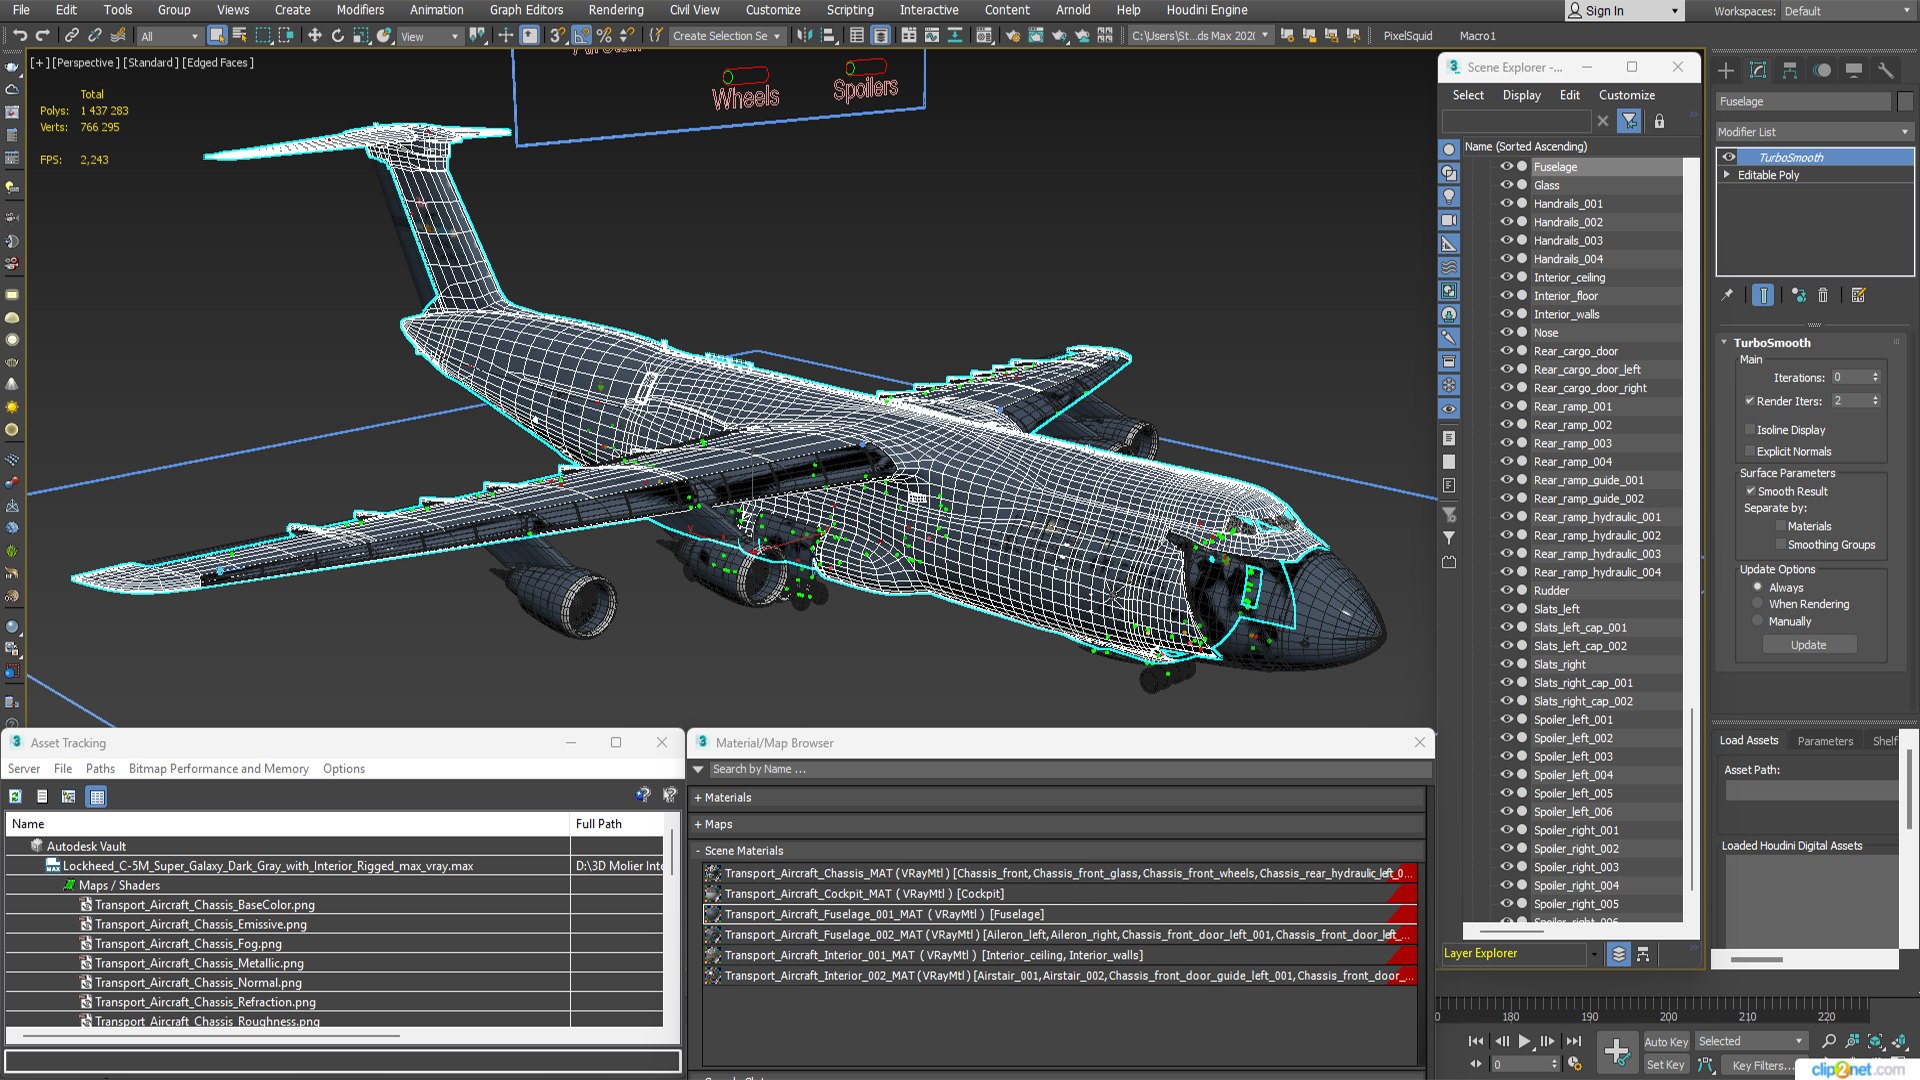Open the Graph Editors menu
This screenshot has height=1080, width=1920.
click(x=526, y=10)
